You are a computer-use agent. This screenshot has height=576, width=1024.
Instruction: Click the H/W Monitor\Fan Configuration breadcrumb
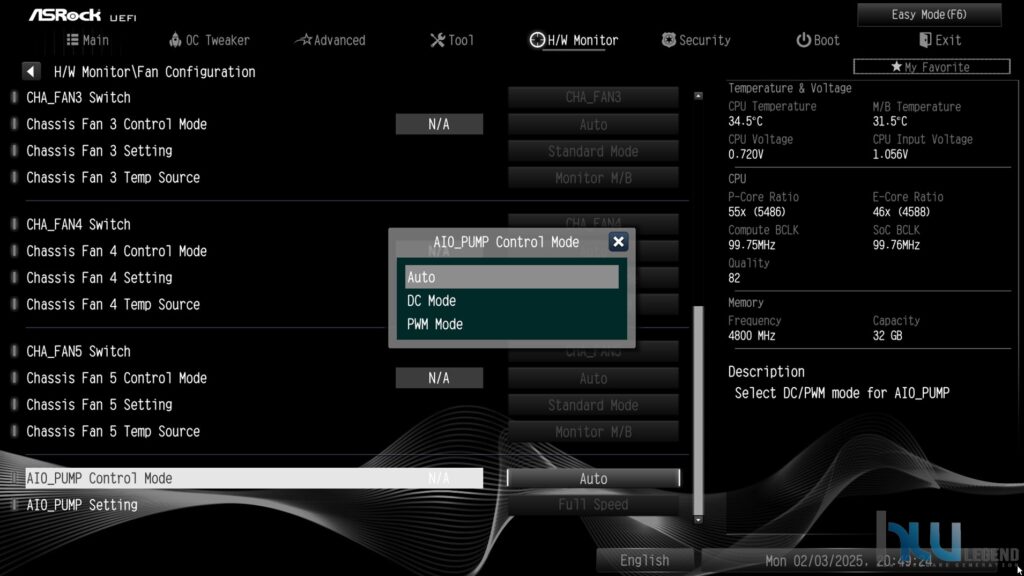click(x=155, y=72)
